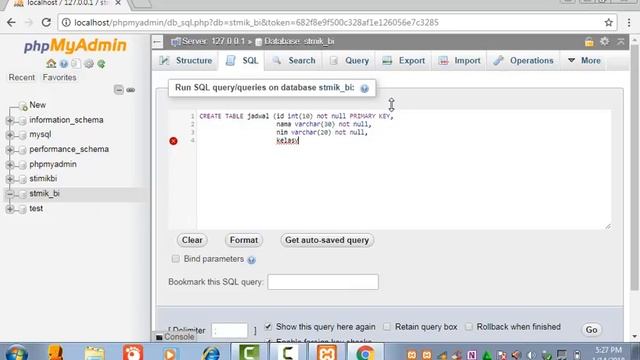Expand test database node

(x=10, y=209)
